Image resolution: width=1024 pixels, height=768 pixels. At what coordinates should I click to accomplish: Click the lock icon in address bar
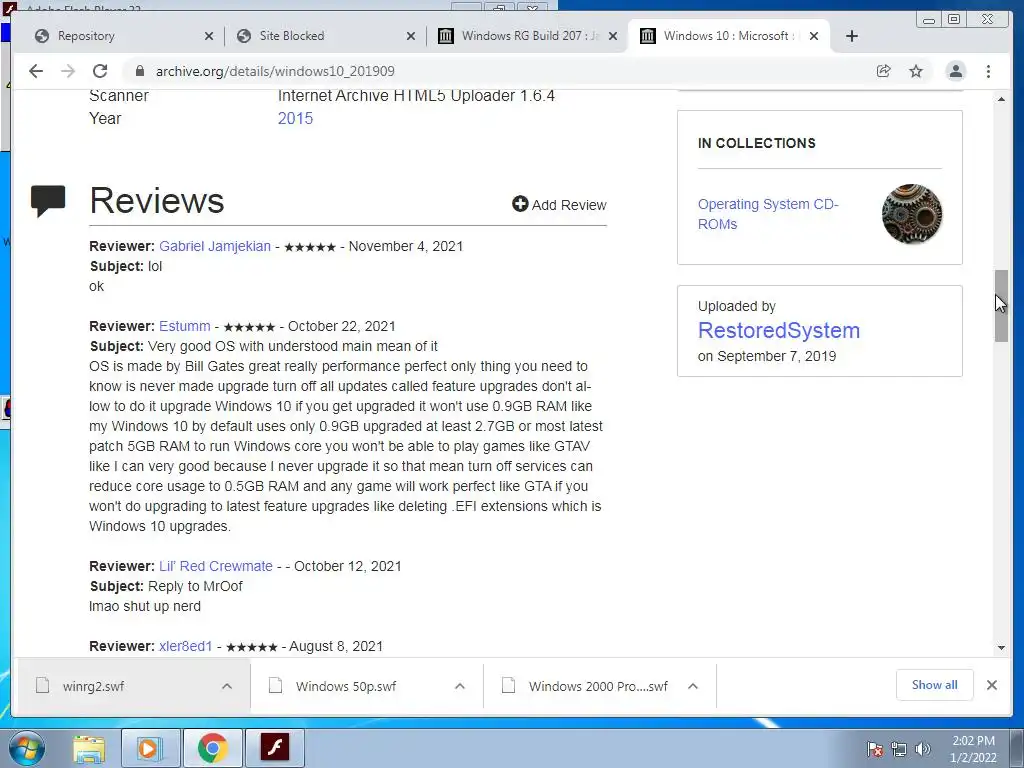click(x=139, y=71)
